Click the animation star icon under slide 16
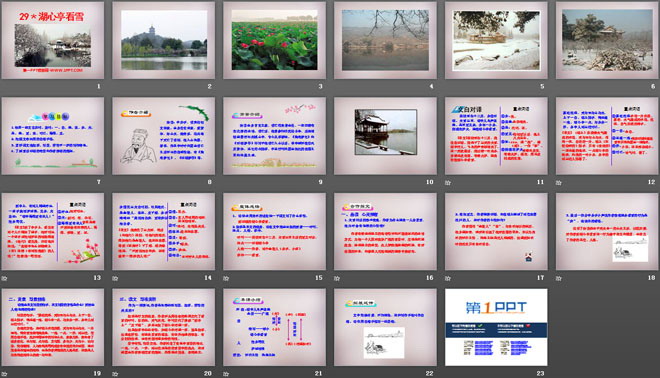660x378 pixels. click(x=337, y=278)
